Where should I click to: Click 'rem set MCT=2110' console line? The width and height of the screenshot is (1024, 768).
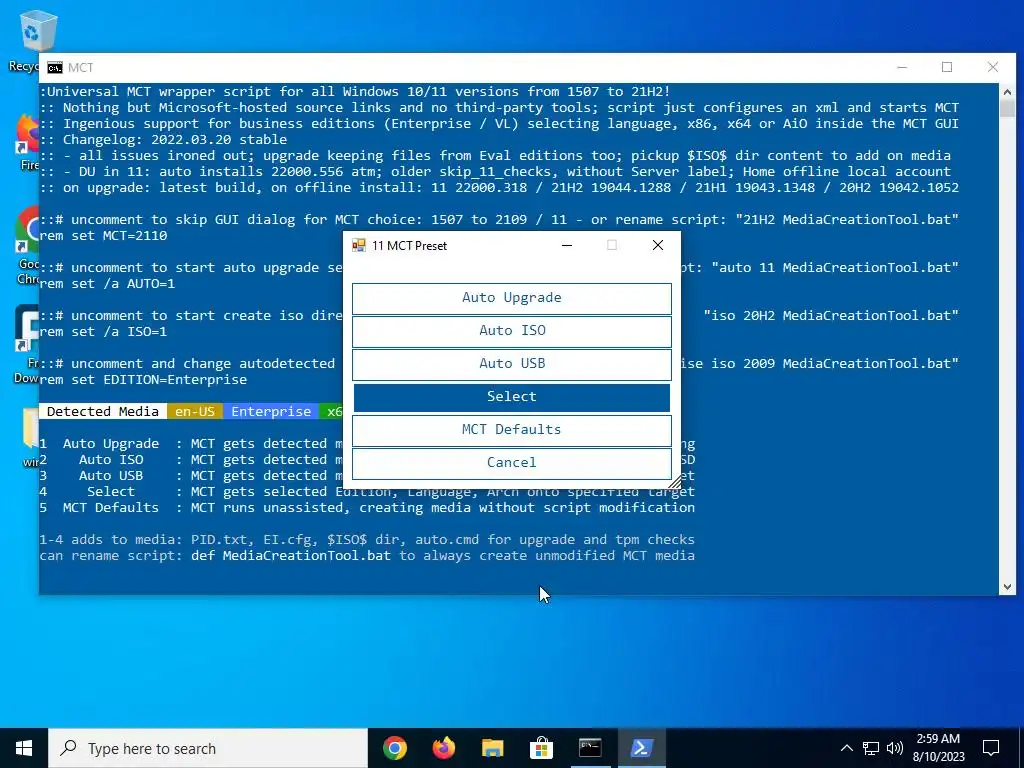tap(103, 236)
